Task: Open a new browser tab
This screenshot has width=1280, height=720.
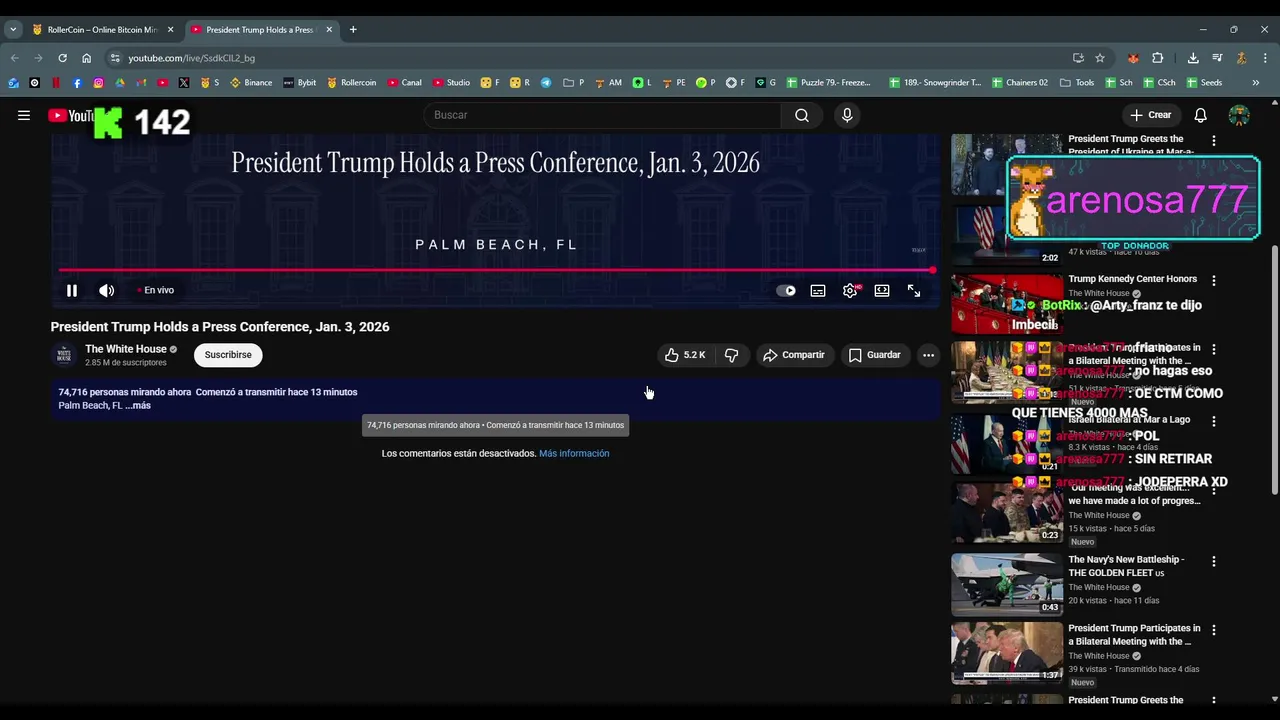Action: 353,30
